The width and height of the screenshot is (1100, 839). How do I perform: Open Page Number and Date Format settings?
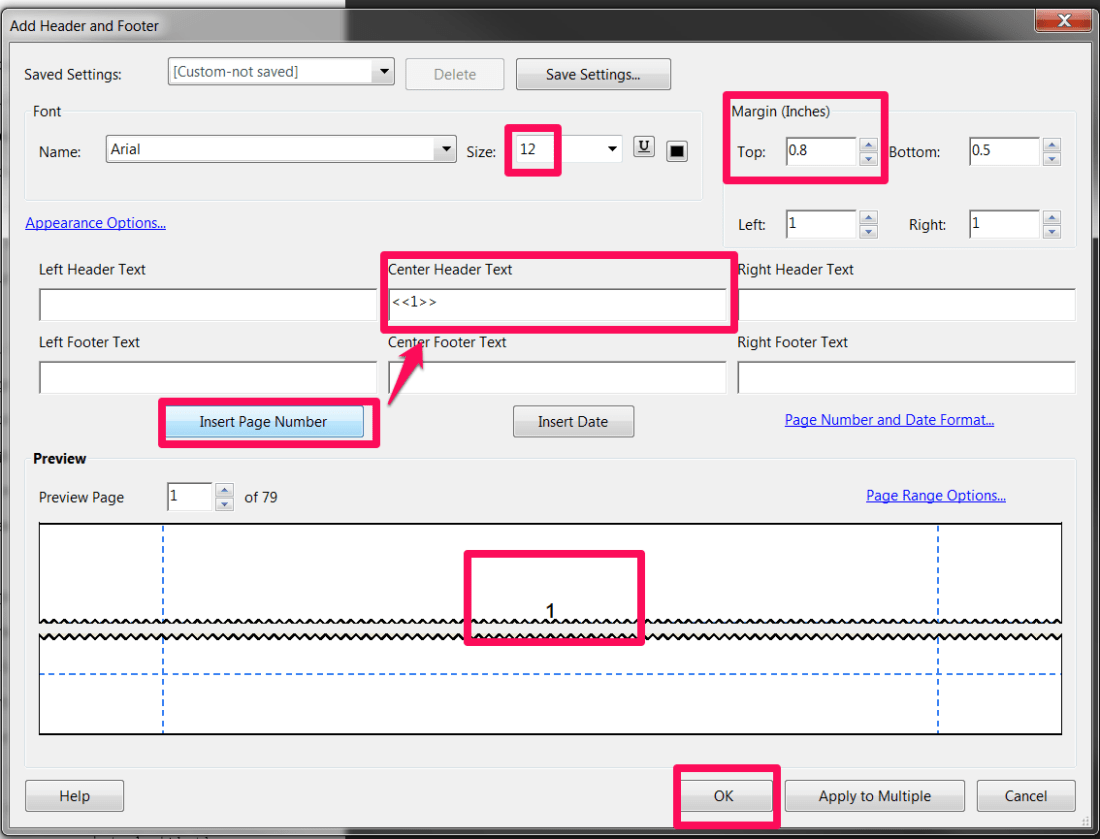(x=889, y=419)
